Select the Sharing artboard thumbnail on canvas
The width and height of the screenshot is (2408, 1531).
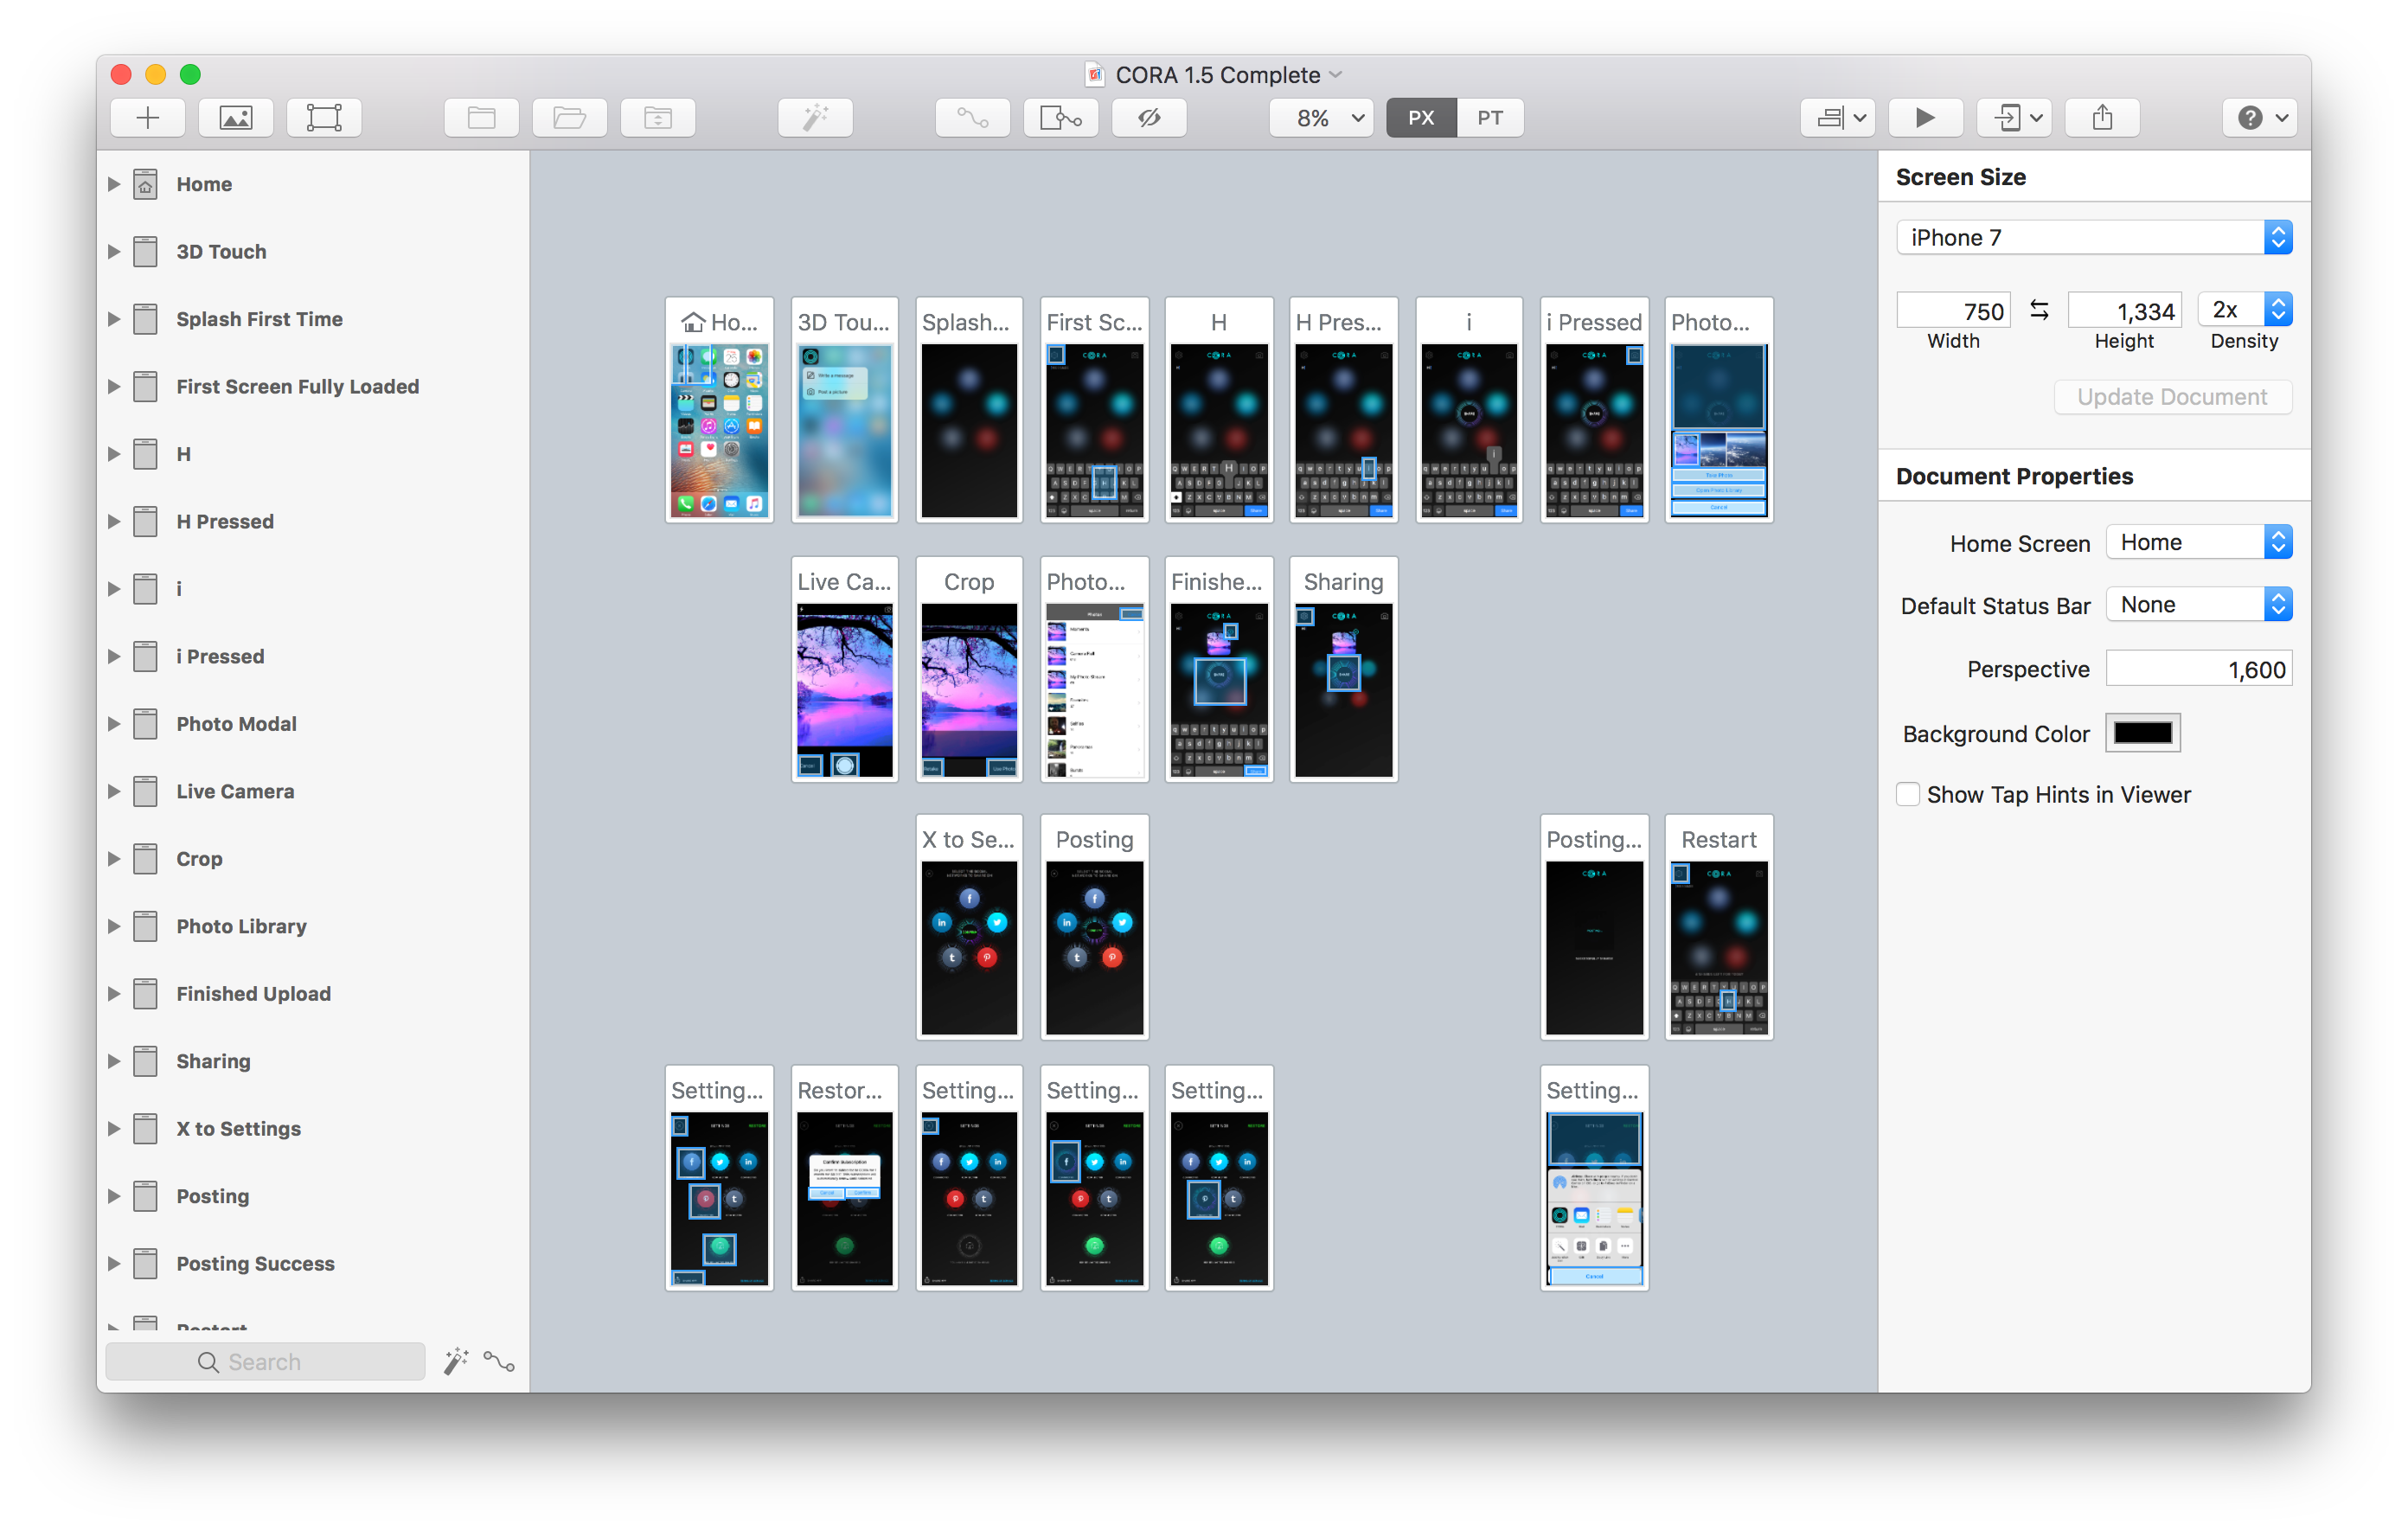pos(1343,670)
